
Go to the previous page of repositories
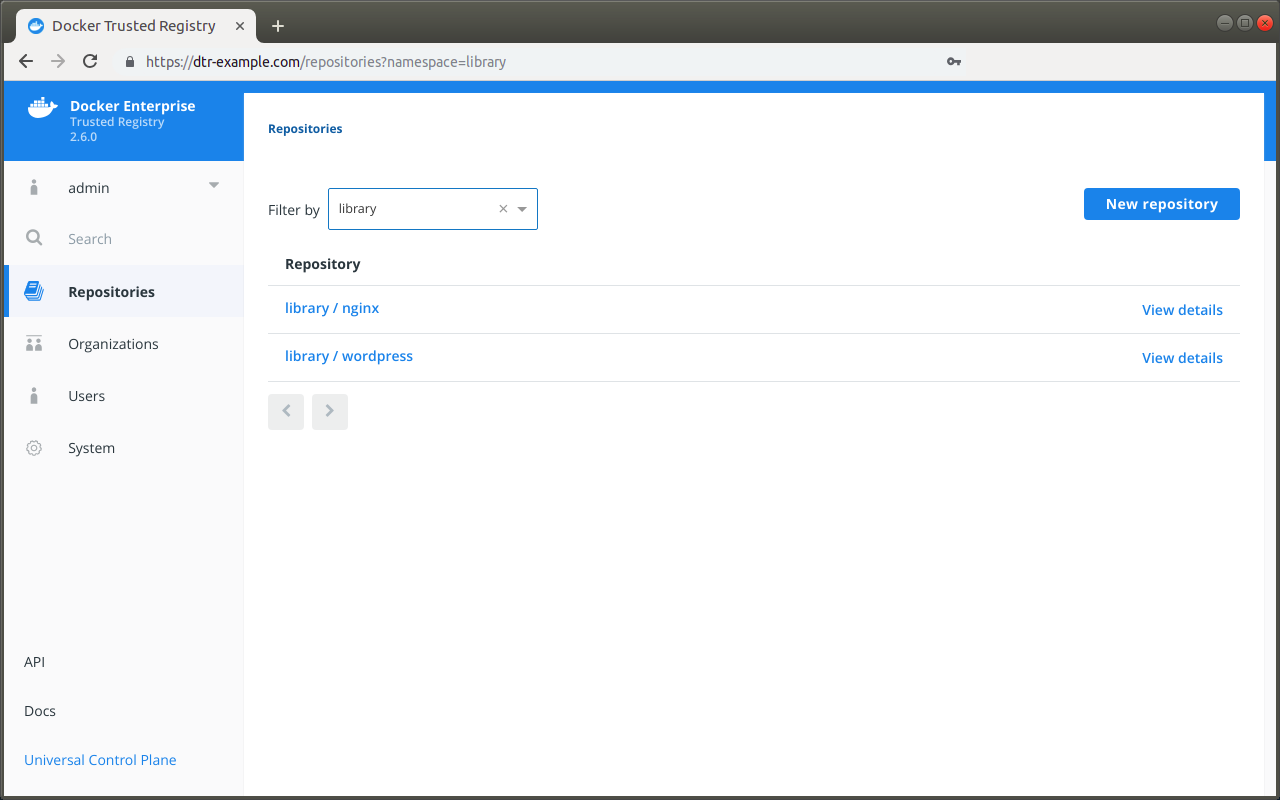[286, 411]
